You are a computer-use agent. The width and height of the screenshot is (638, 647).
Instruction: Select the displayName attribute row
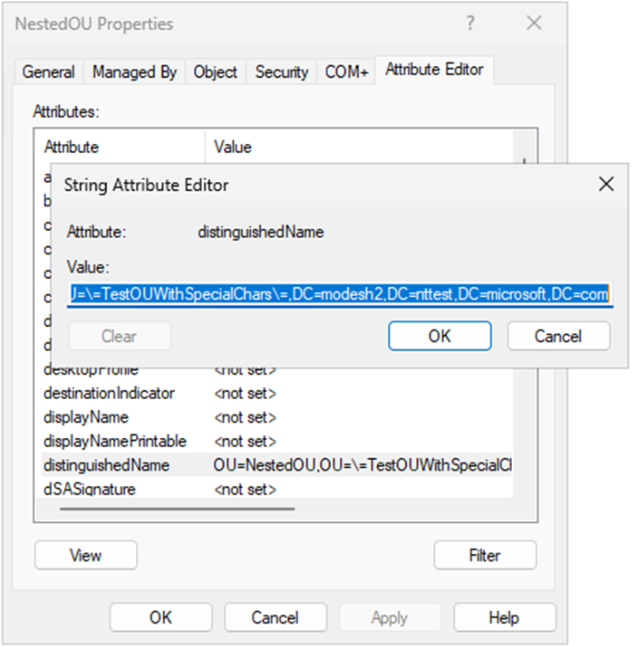coord(276,417)
